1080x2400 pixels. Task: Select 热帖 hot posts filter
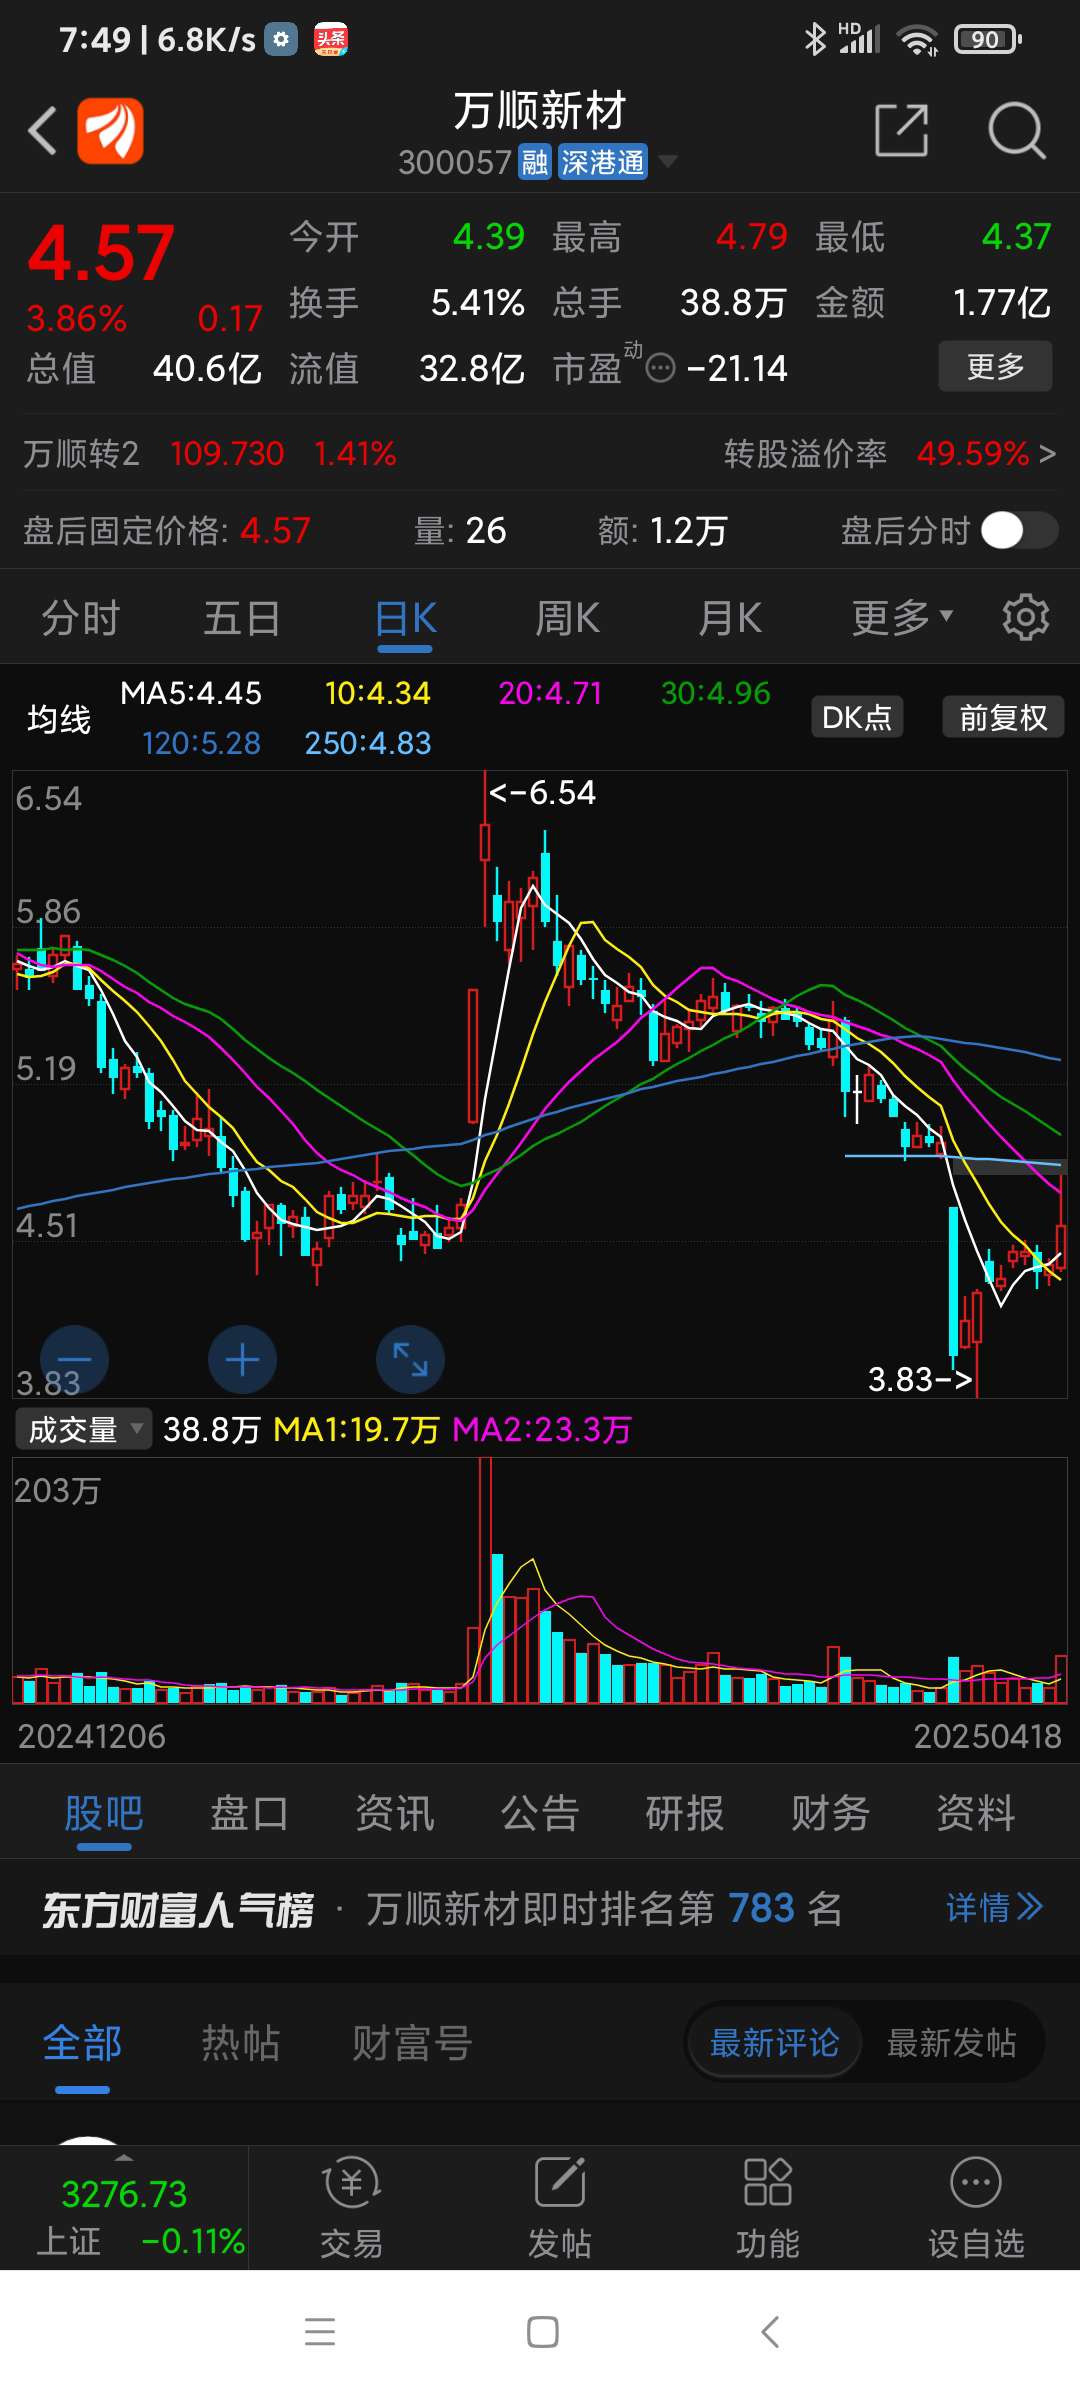[241, 2043]
